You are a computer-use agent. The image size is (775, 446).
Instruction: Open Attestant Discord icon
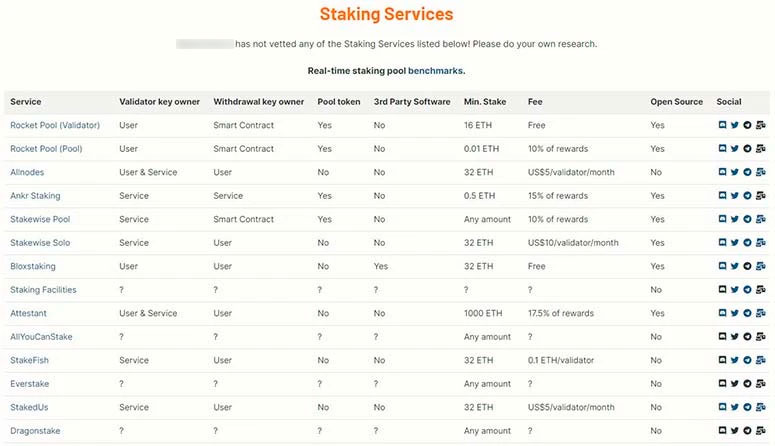(722, 314)
